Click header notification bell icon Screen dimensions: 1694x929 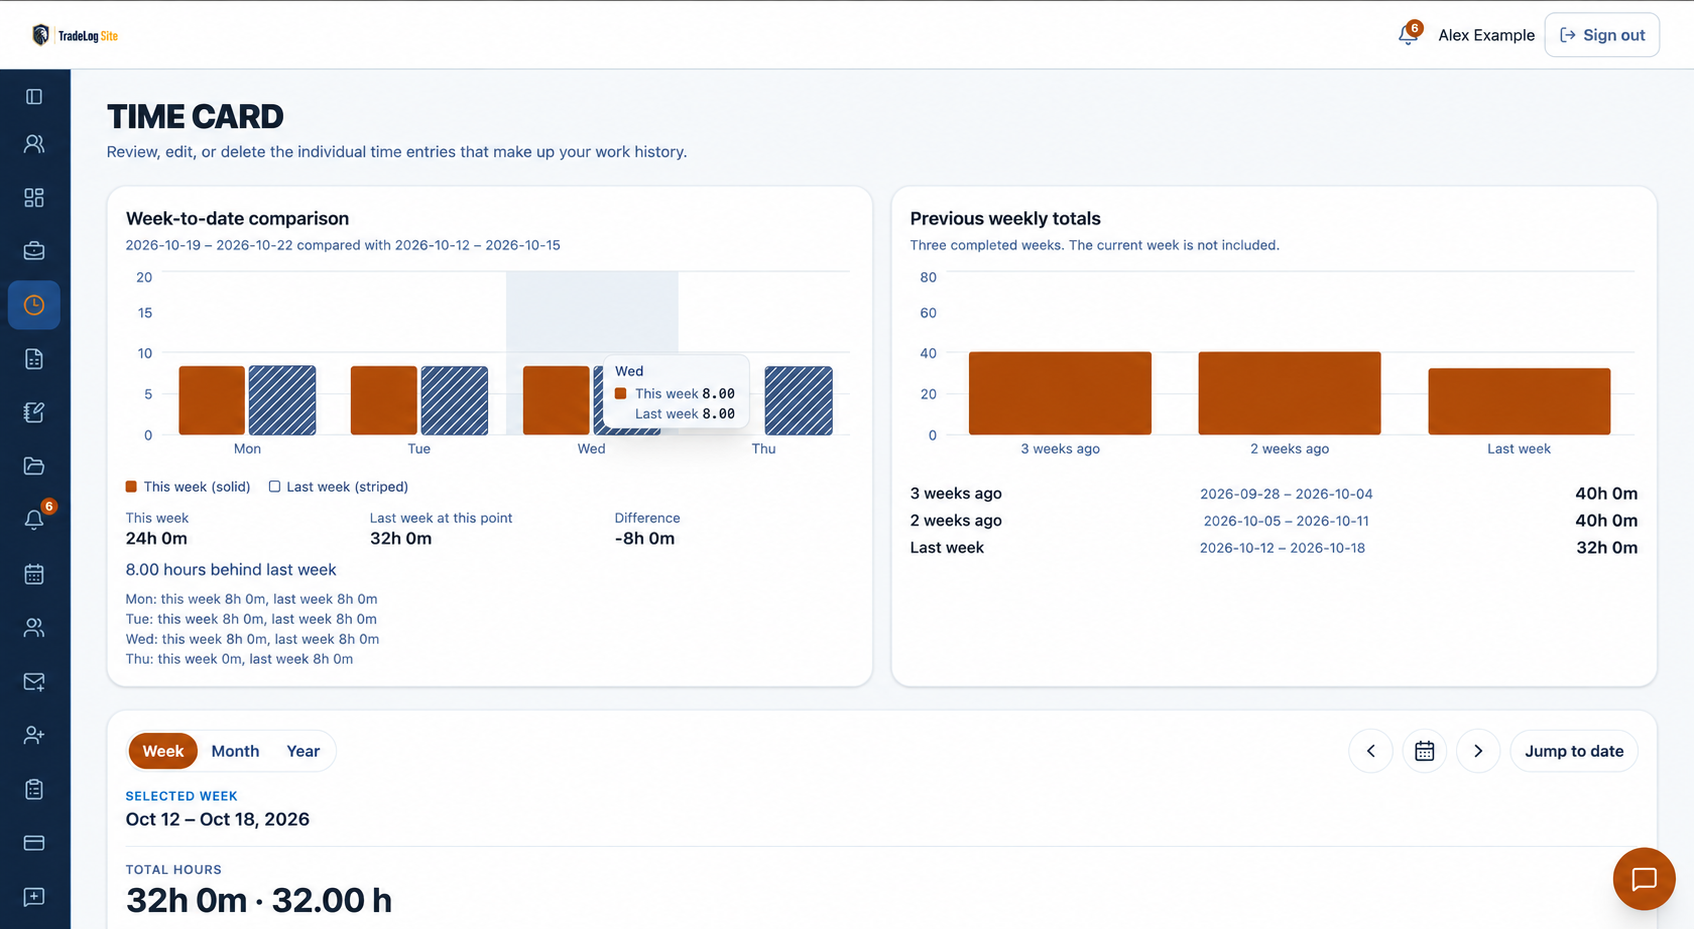tap(1408, 35)
